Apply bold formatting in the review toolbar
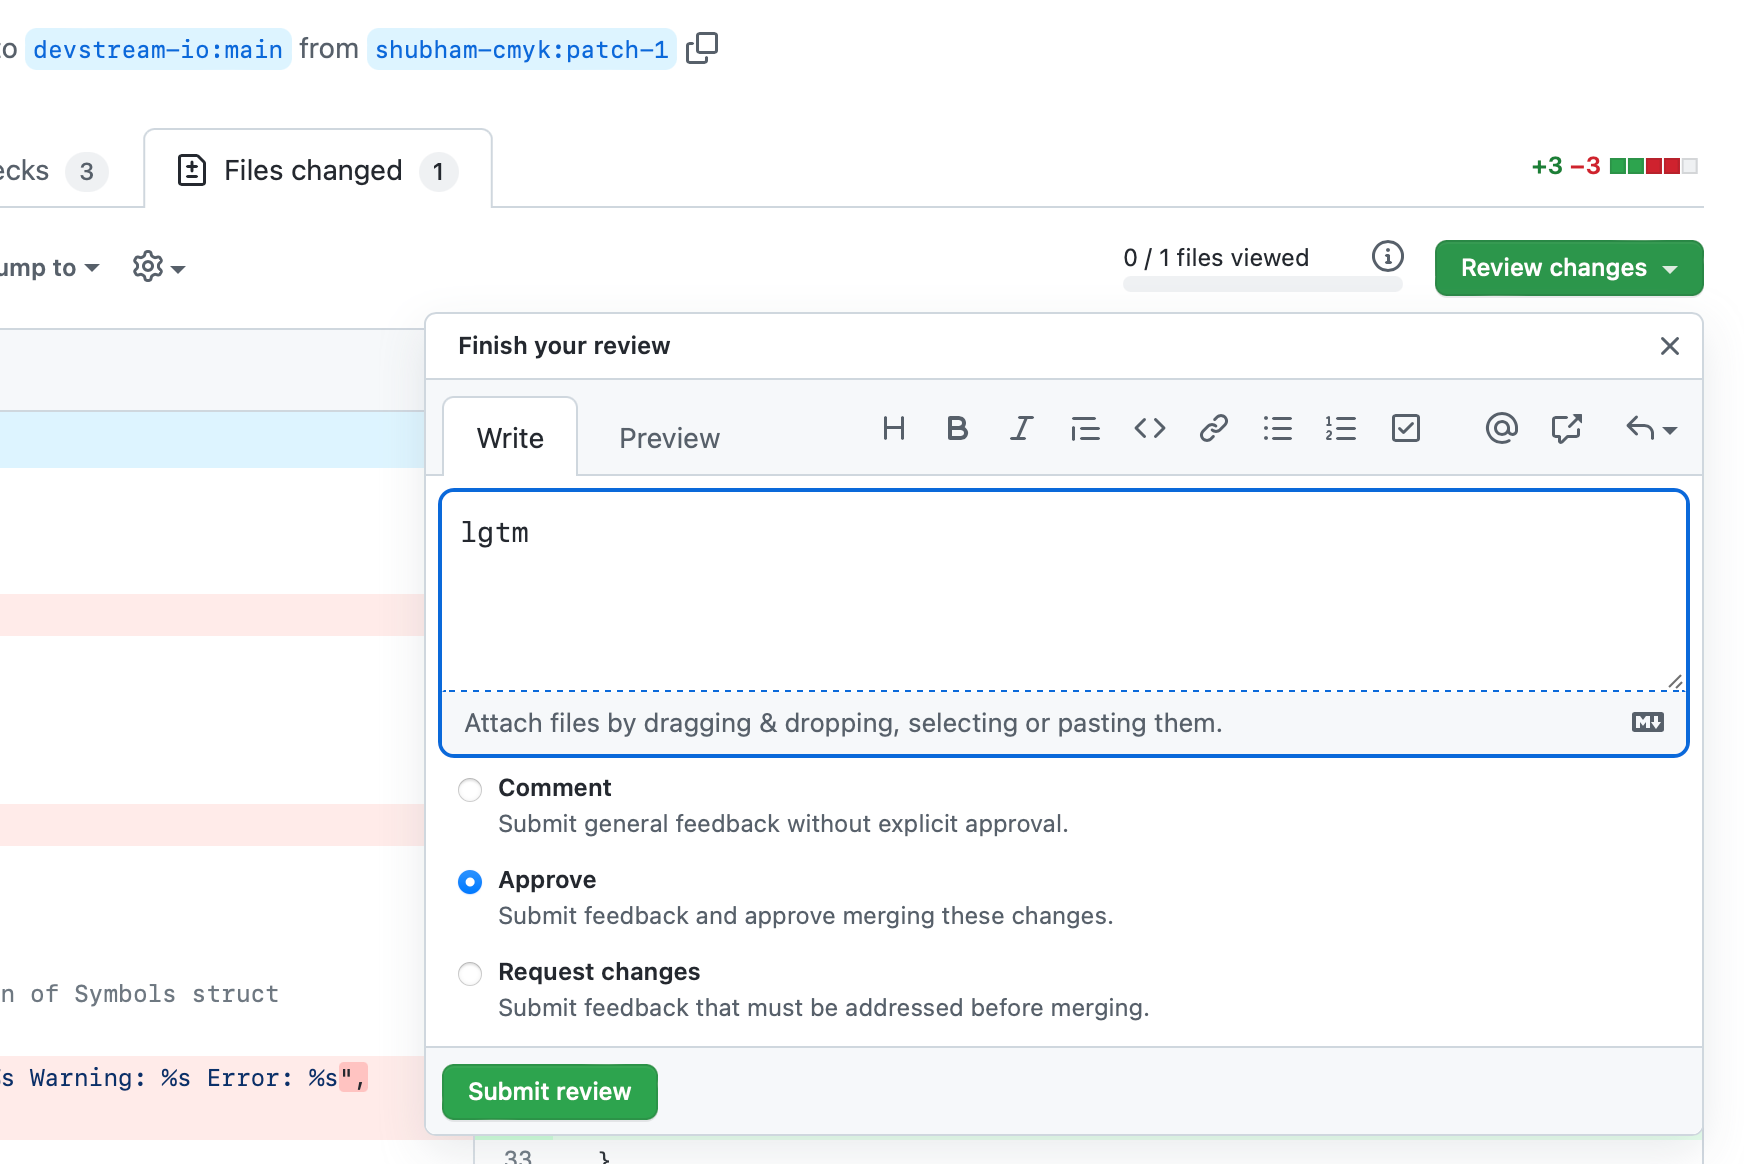The height and width of the screenshot is (1164, 1744). [957, 429]
